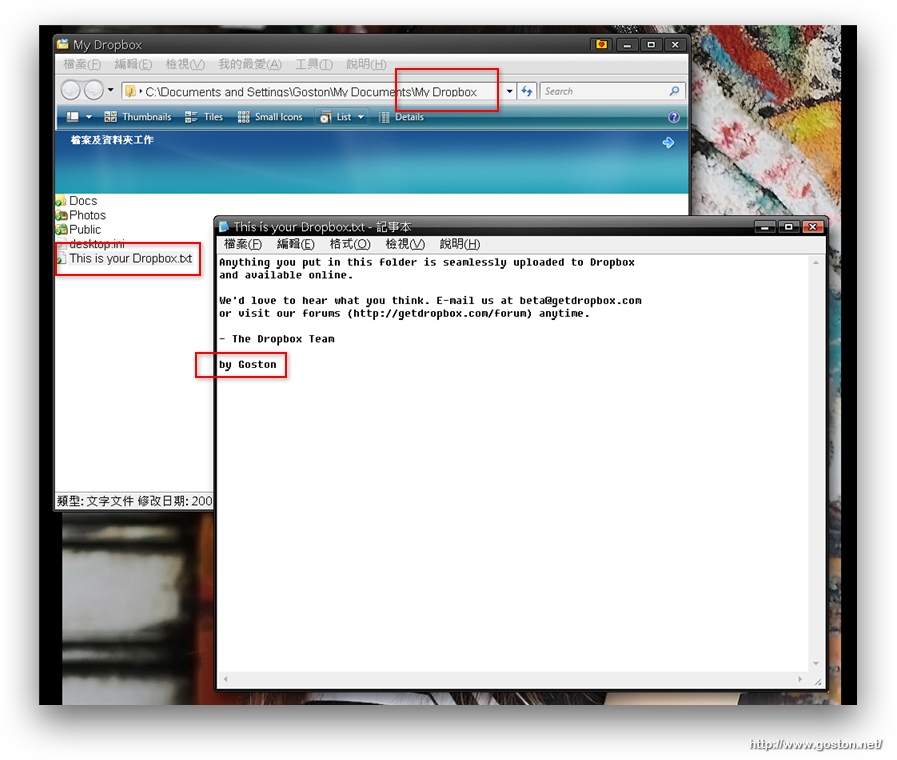
Task: Select Details view in the toolbar
Action: tap(401, 117)
